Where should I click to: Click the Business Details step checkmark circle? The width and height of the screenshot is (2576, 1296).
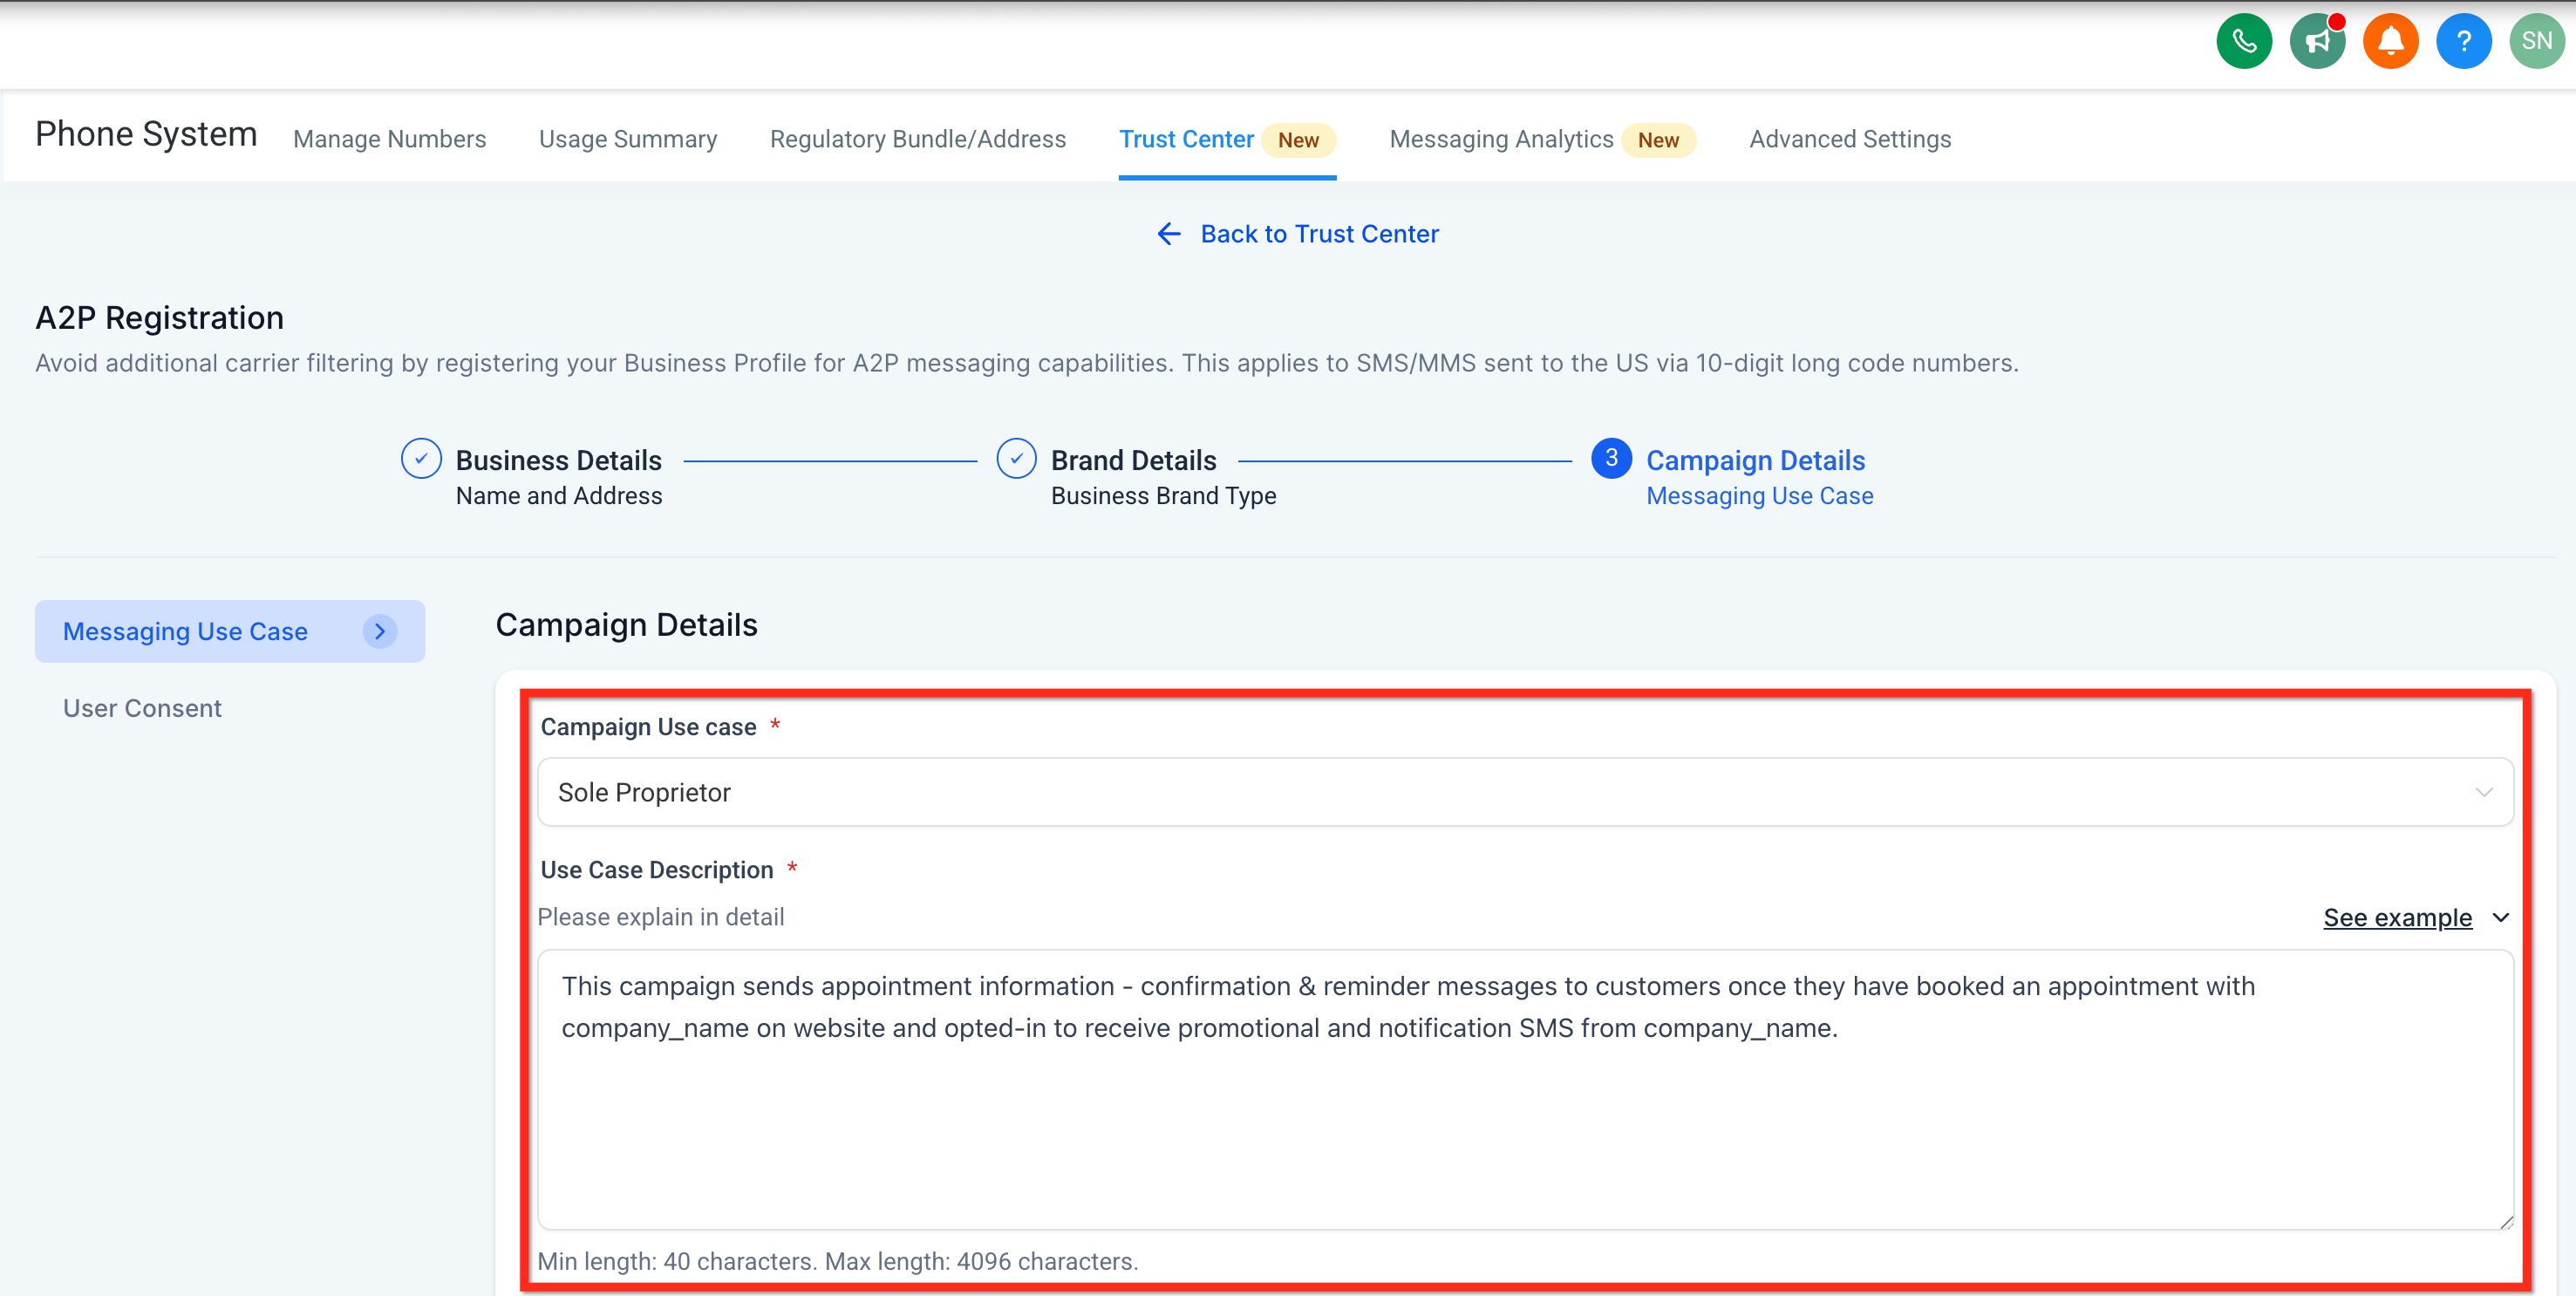click(421, 459)
